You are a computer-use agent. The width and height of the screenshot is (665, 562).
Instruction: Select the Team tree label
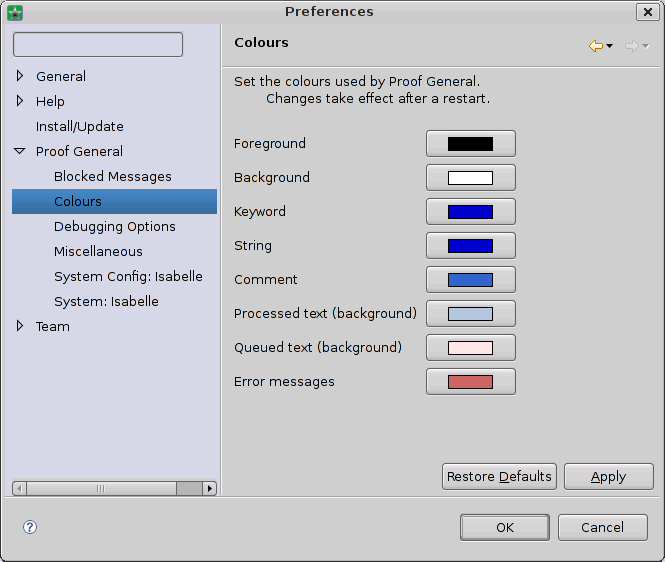[x=53, y=327]
